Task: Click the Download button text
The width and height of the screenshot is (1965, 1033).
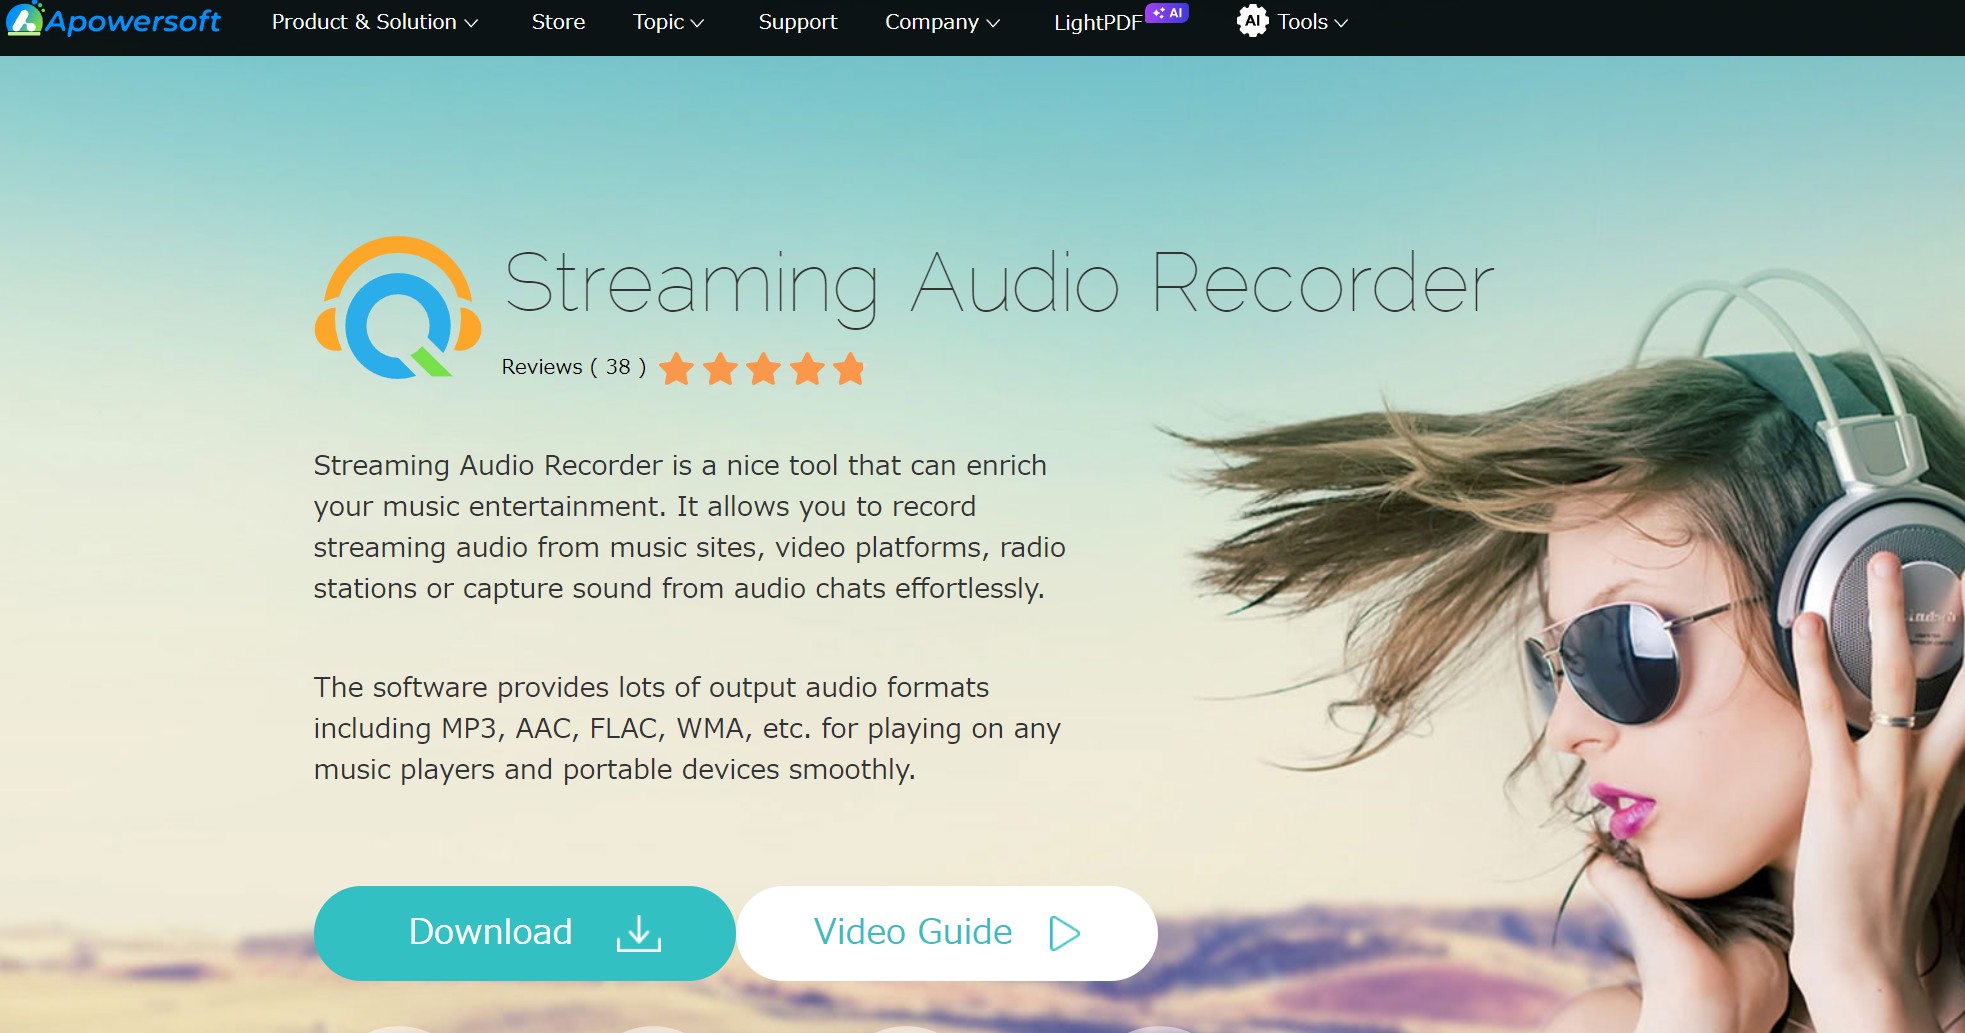Action: (x=490, y=932)
